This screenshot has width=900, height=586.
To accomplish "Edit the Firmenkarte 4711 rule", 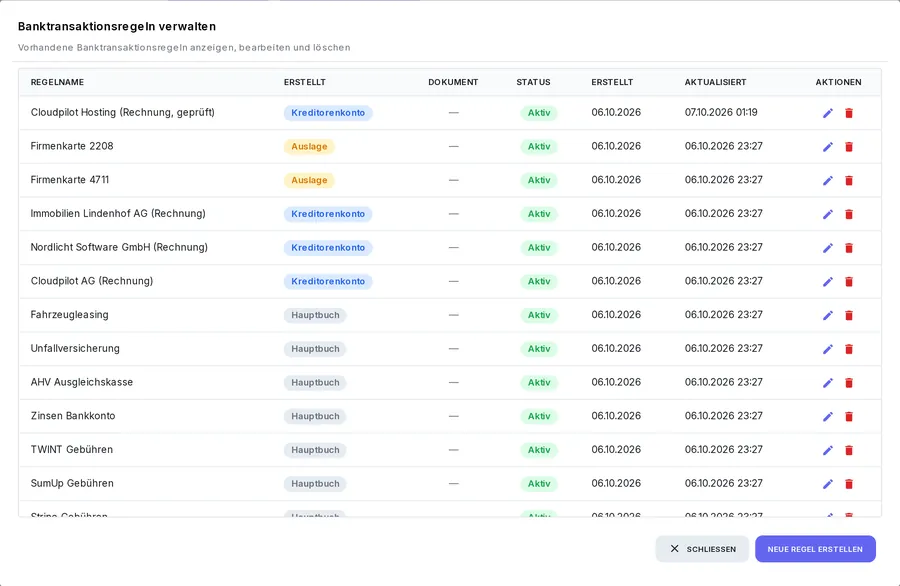I will coord(828,180).
